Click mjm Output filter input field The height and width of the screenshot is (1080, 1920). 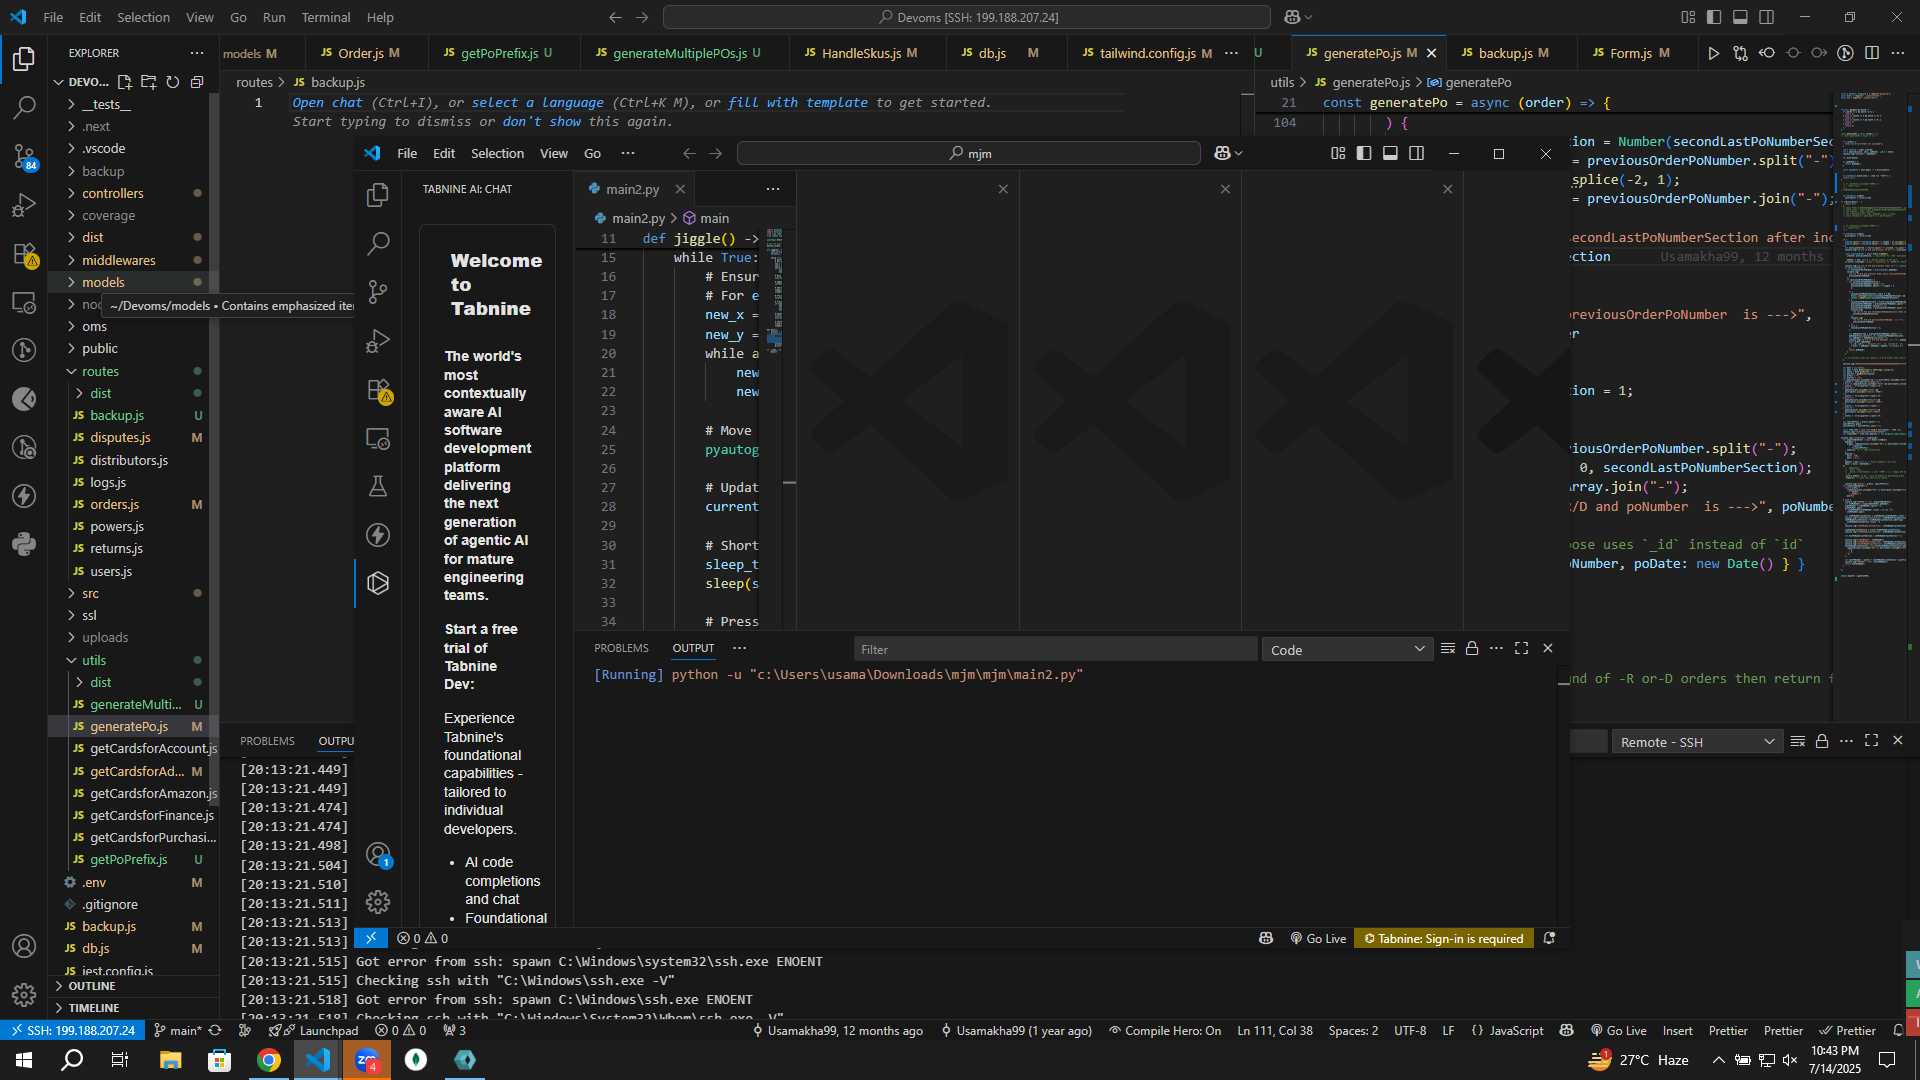[1055, 649]
